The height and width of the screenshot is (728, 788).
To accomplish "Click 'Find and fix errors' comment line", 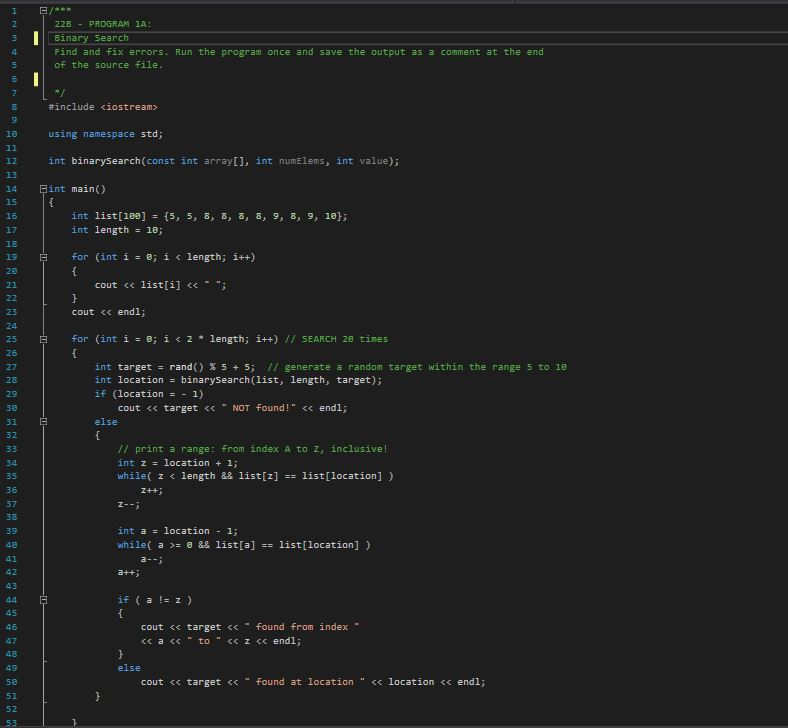I will coord(299,52).
